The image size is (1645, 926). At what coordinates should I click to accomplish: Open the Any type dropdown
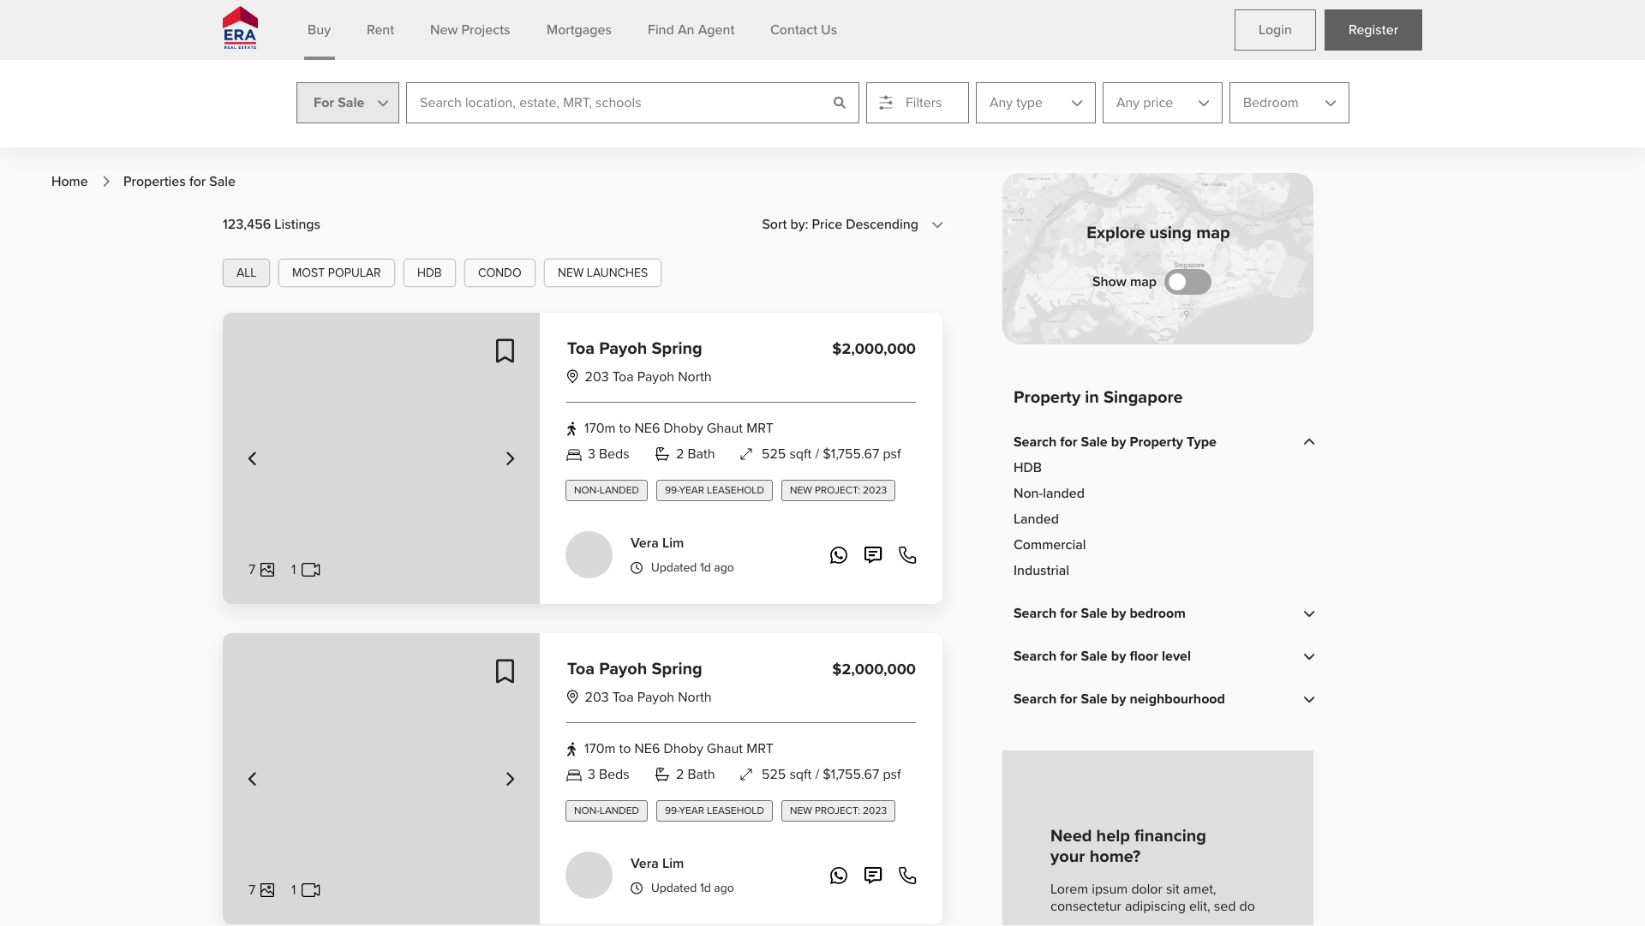click(1035, 103)
